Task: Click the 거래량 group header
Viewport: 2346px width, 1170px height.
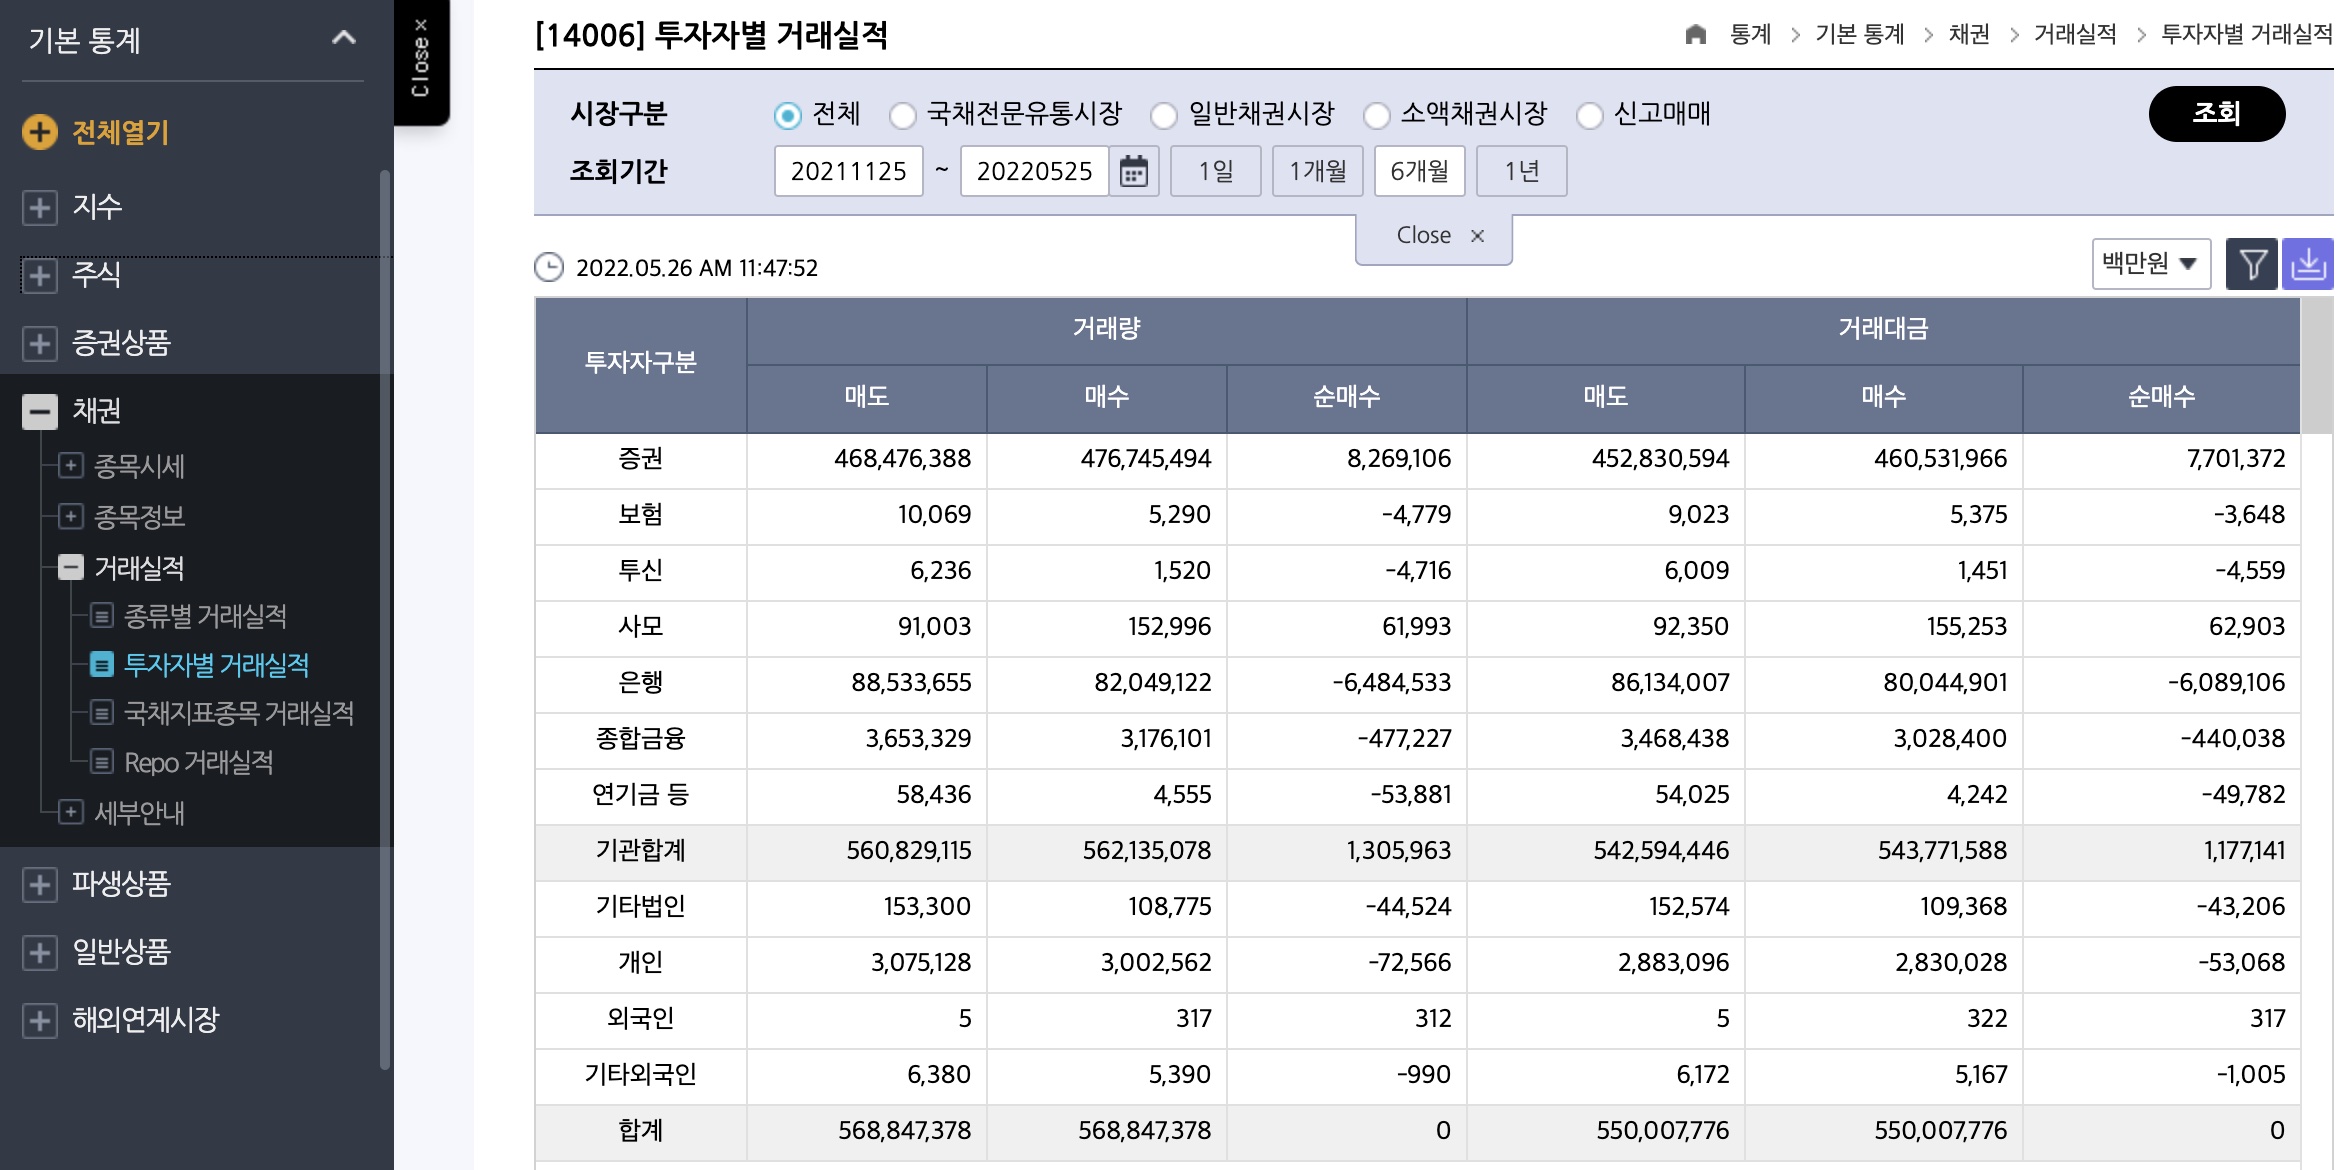Action: tap(1106, 330)
